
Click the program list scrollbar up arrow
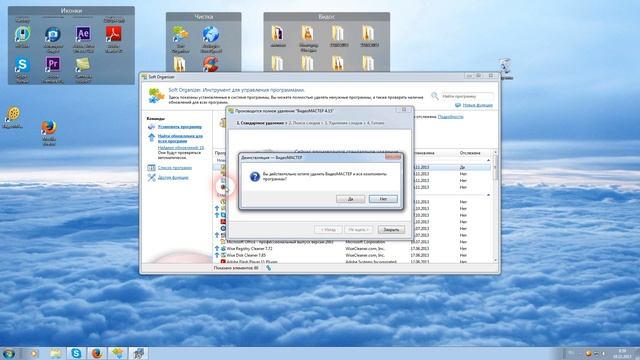point(496,153)
